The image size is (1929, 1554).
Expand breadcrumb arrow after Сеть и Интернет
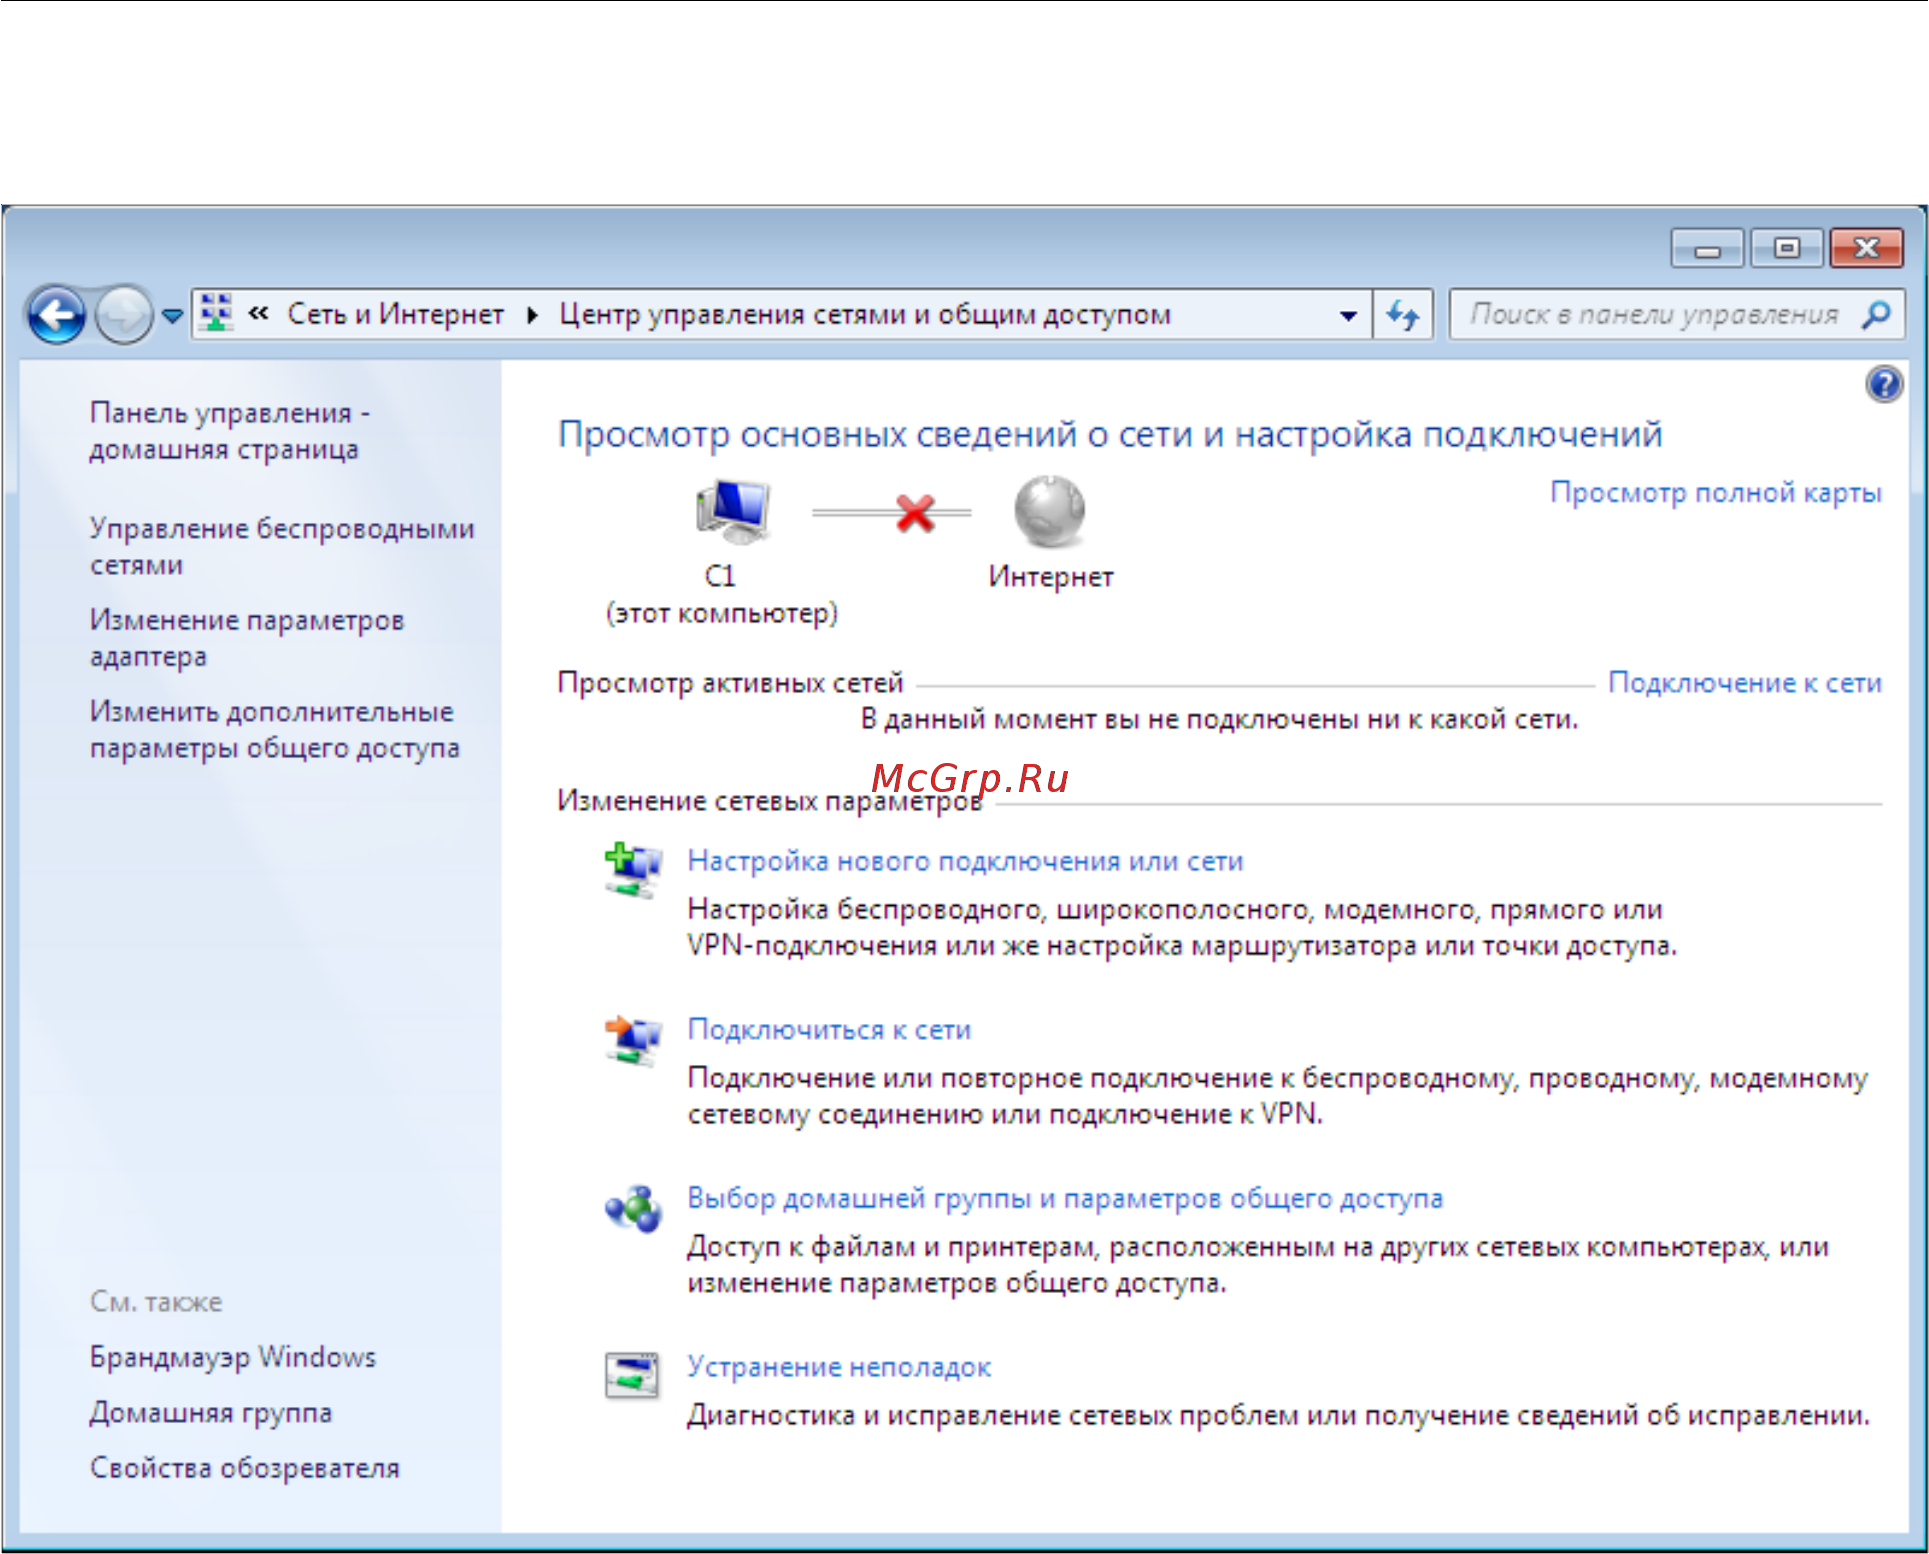pyautogui.click(x=533, y=315)
